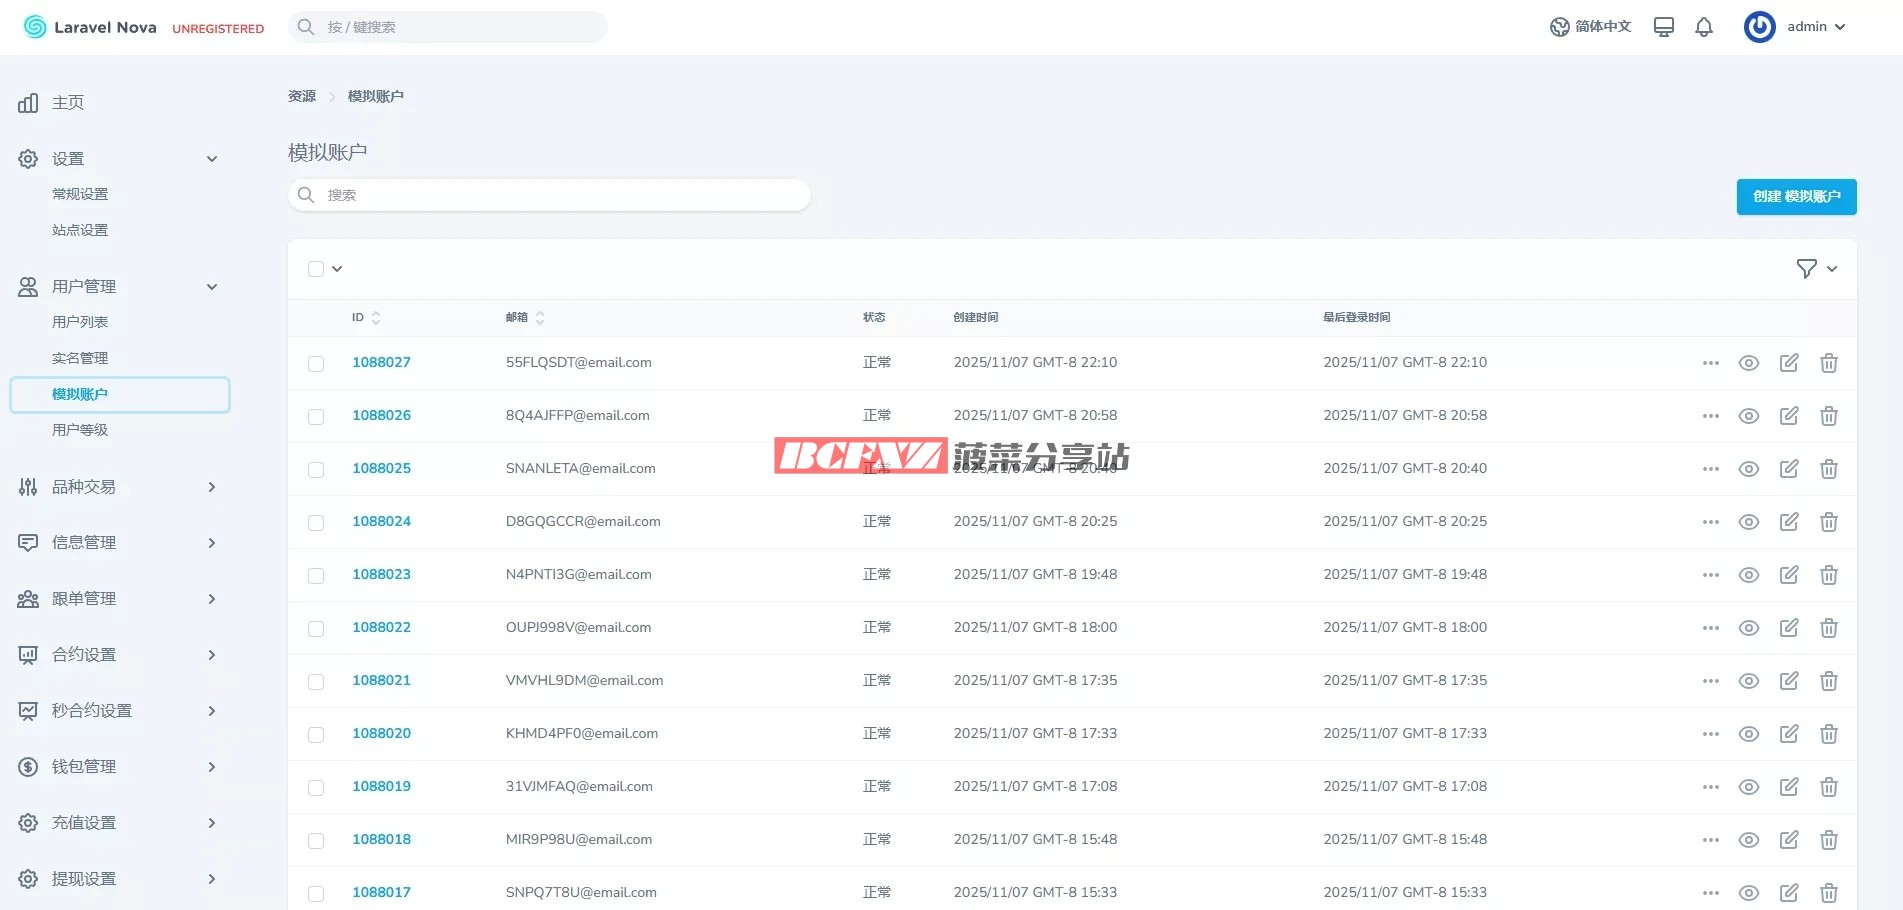
Task: Open the three-dot actions menu for ID 1088024
Action: pos(1710,522)
